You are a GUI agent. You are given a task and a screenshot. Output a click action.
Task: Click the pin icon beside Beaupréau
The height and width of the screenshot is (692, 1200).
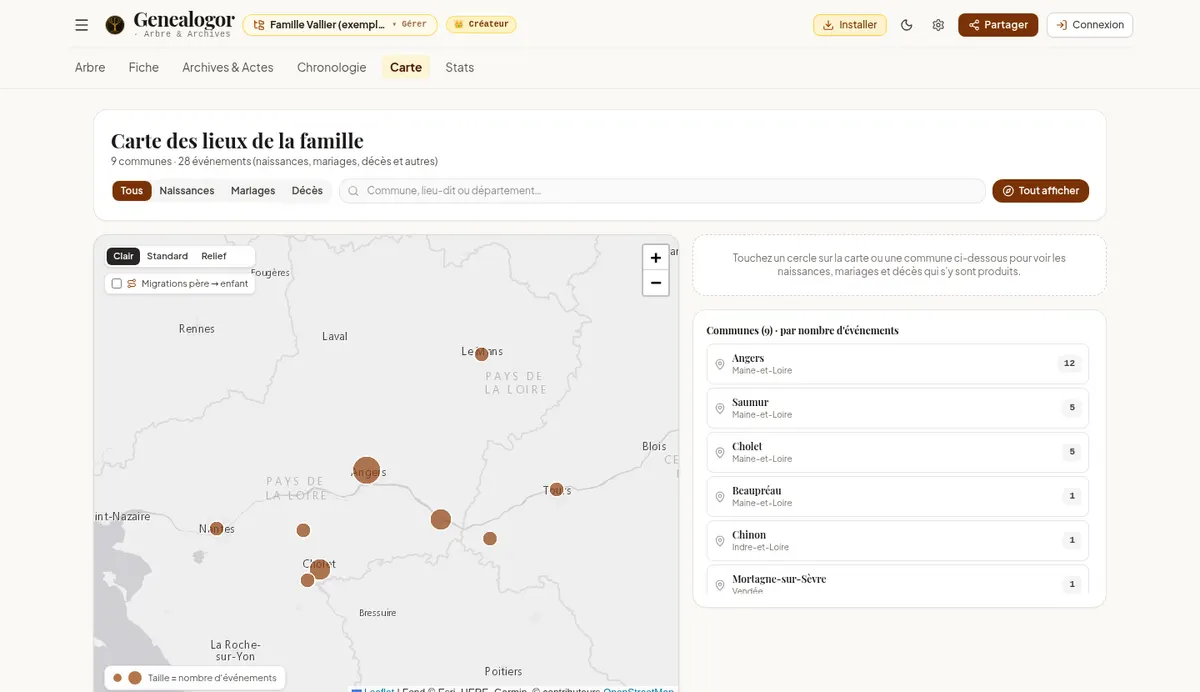click(720, 496)
